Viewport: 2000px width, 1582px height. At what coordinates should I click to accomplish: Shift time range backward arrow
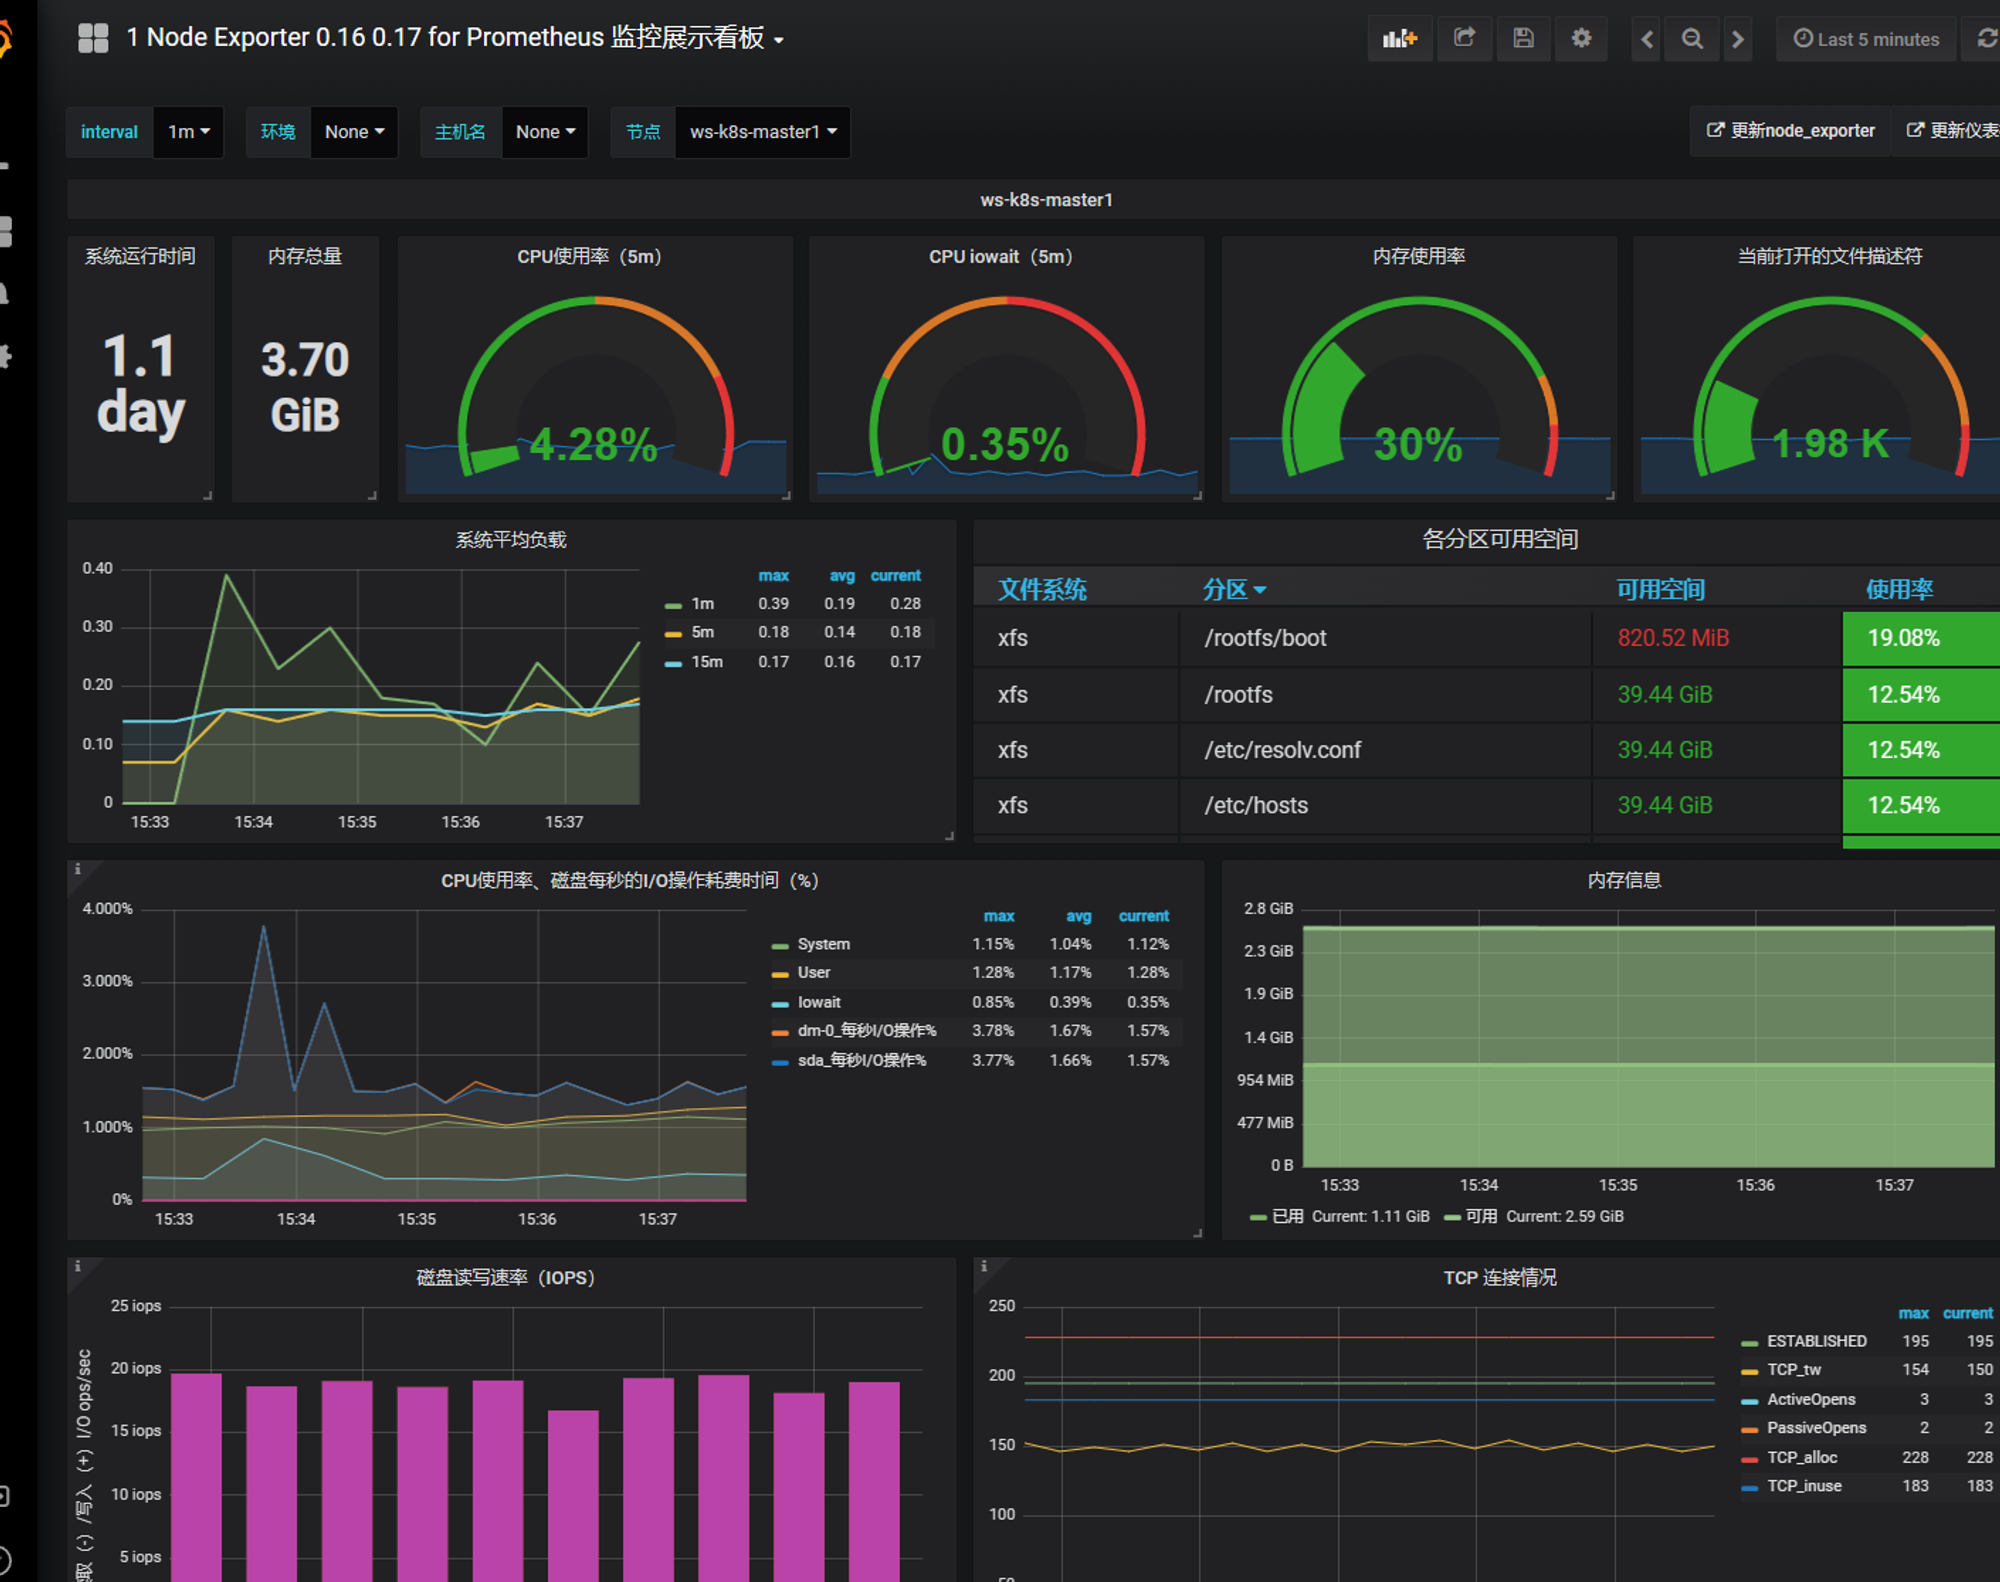tap(1647, 39)
